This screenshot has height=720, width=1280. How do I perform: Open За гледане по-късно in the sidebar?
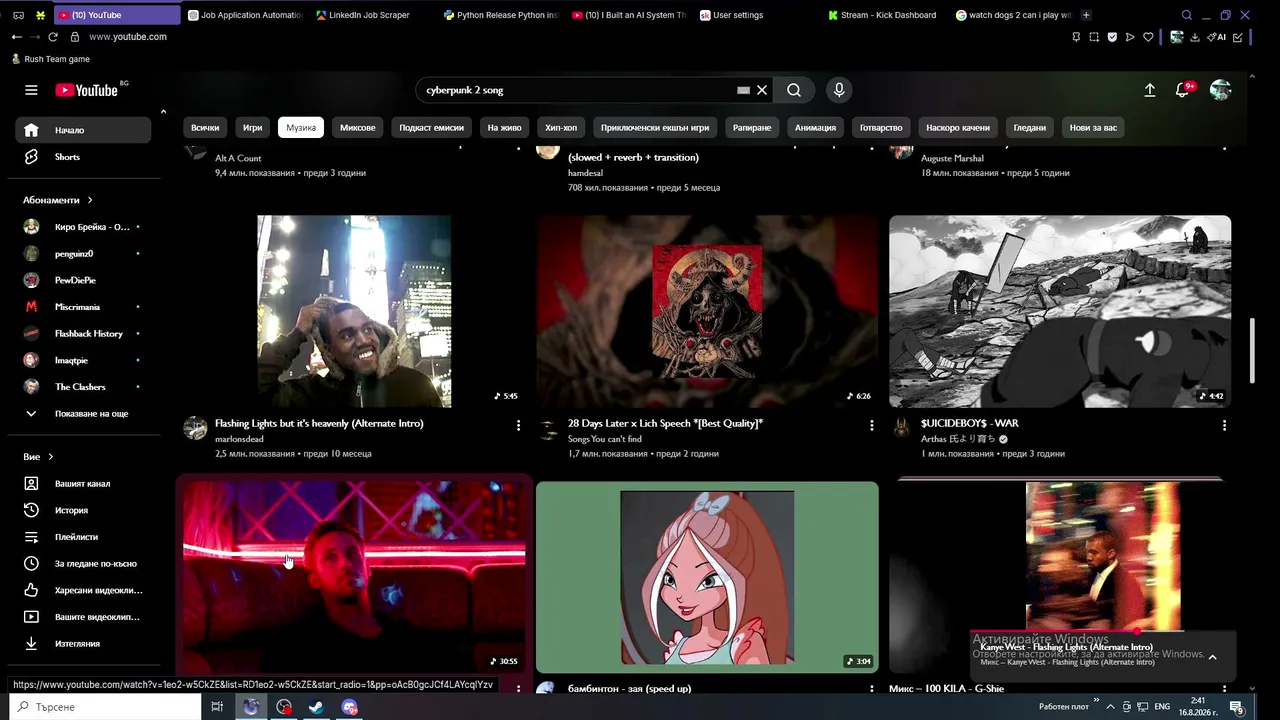(83, 564)
